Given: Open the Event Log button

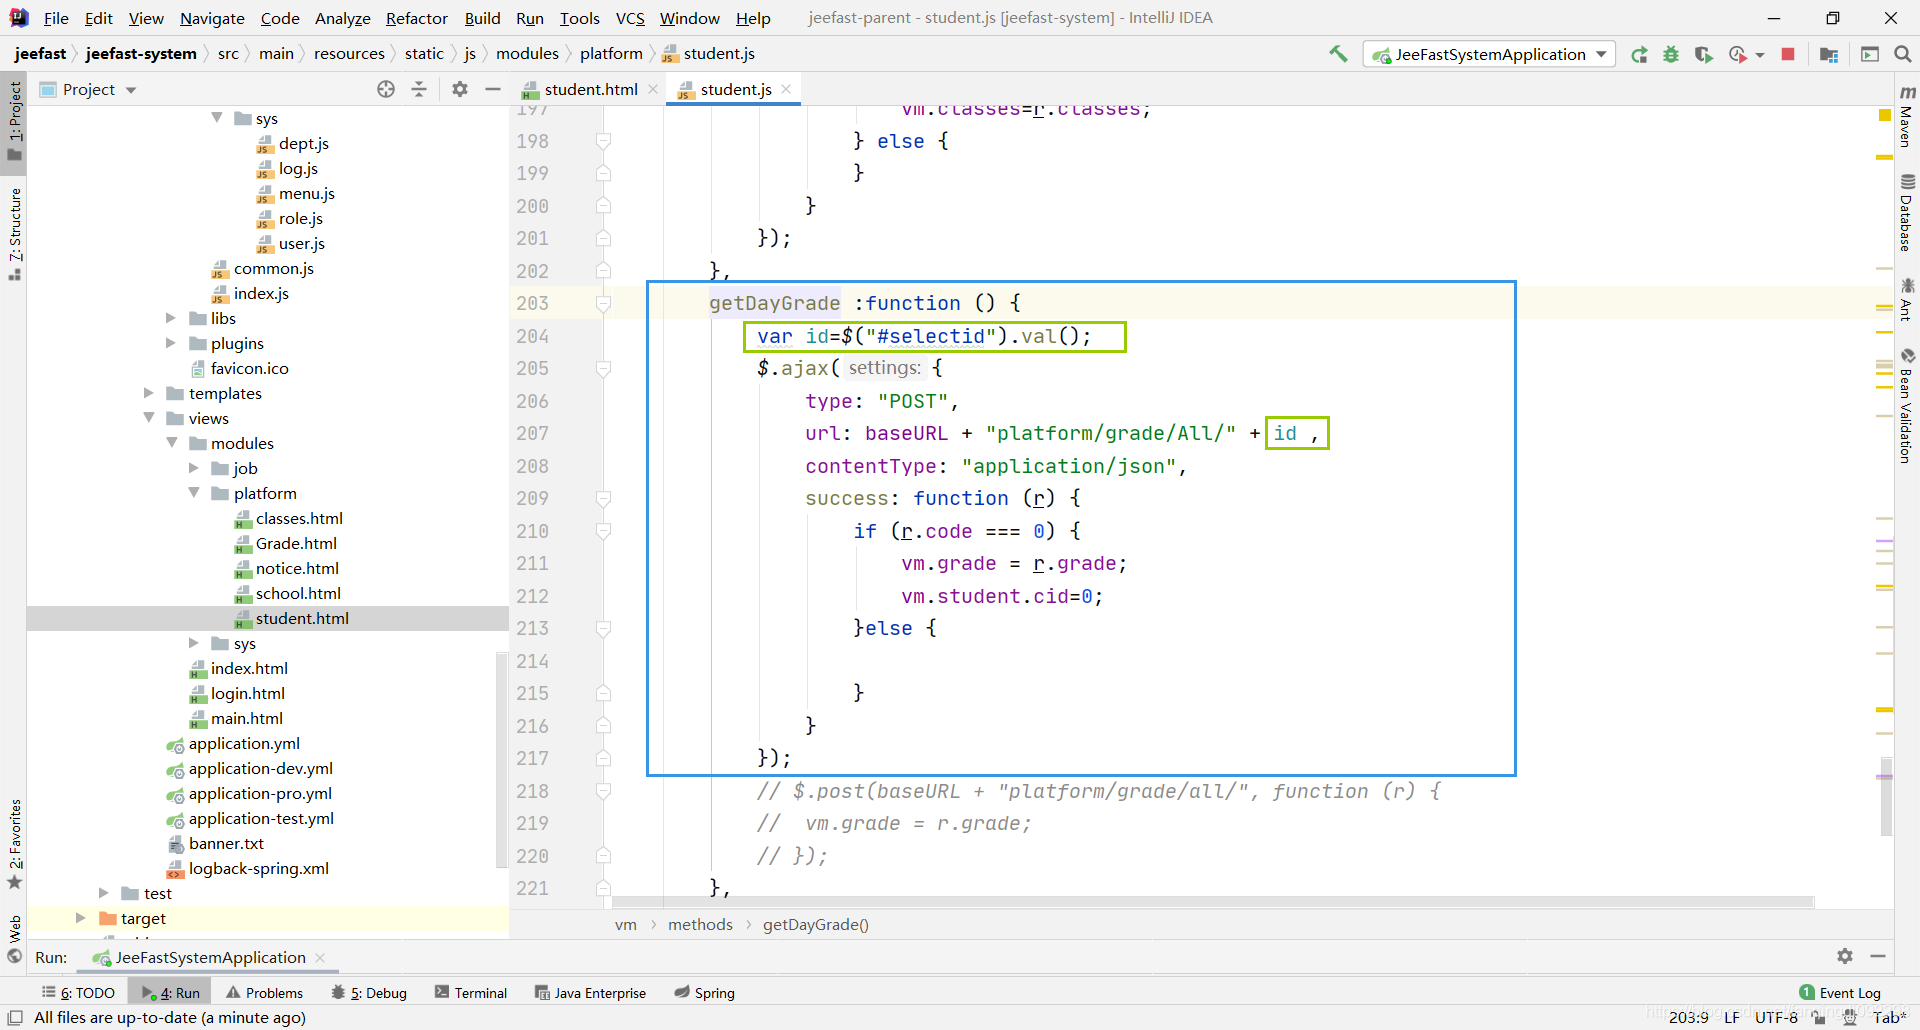Looking at the screenshot, I should (1840, 992).
